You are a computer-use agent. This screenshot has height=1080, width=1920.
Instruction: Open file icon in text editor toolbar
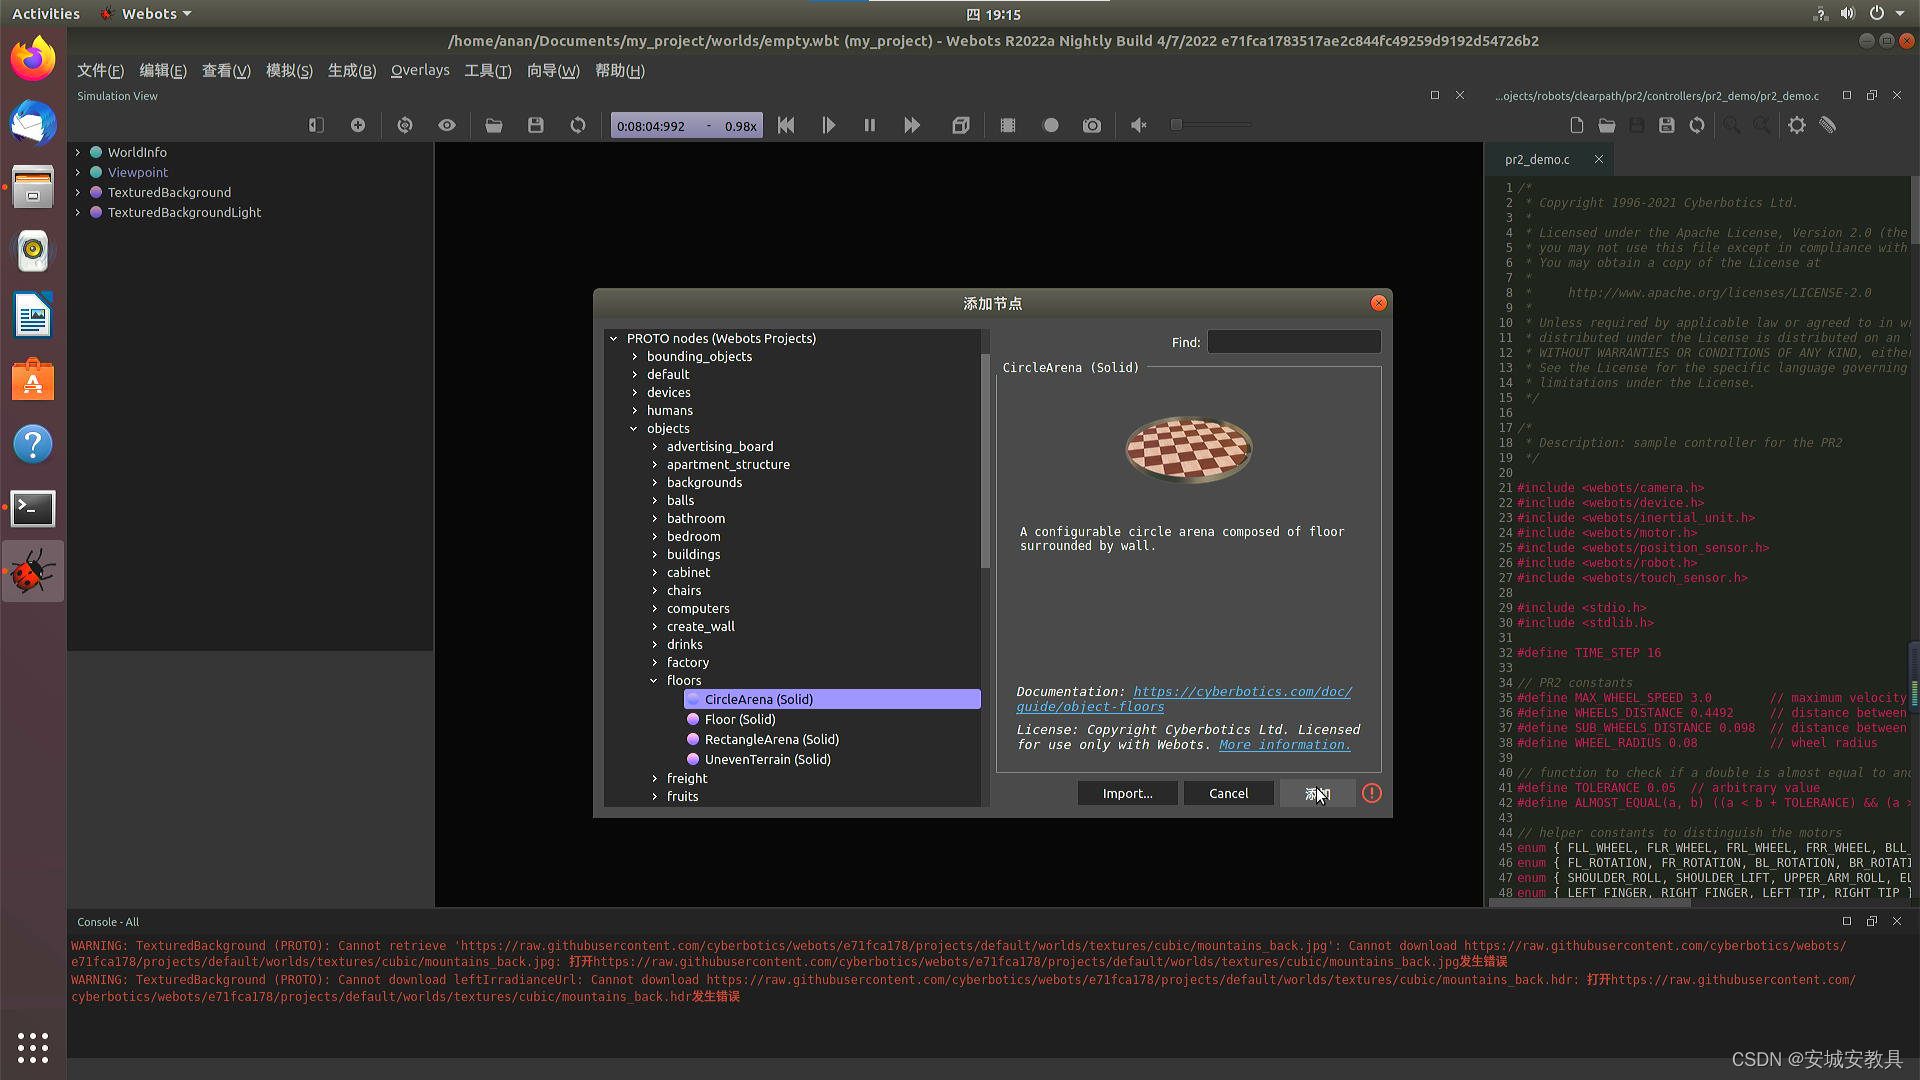point(1607,125)
